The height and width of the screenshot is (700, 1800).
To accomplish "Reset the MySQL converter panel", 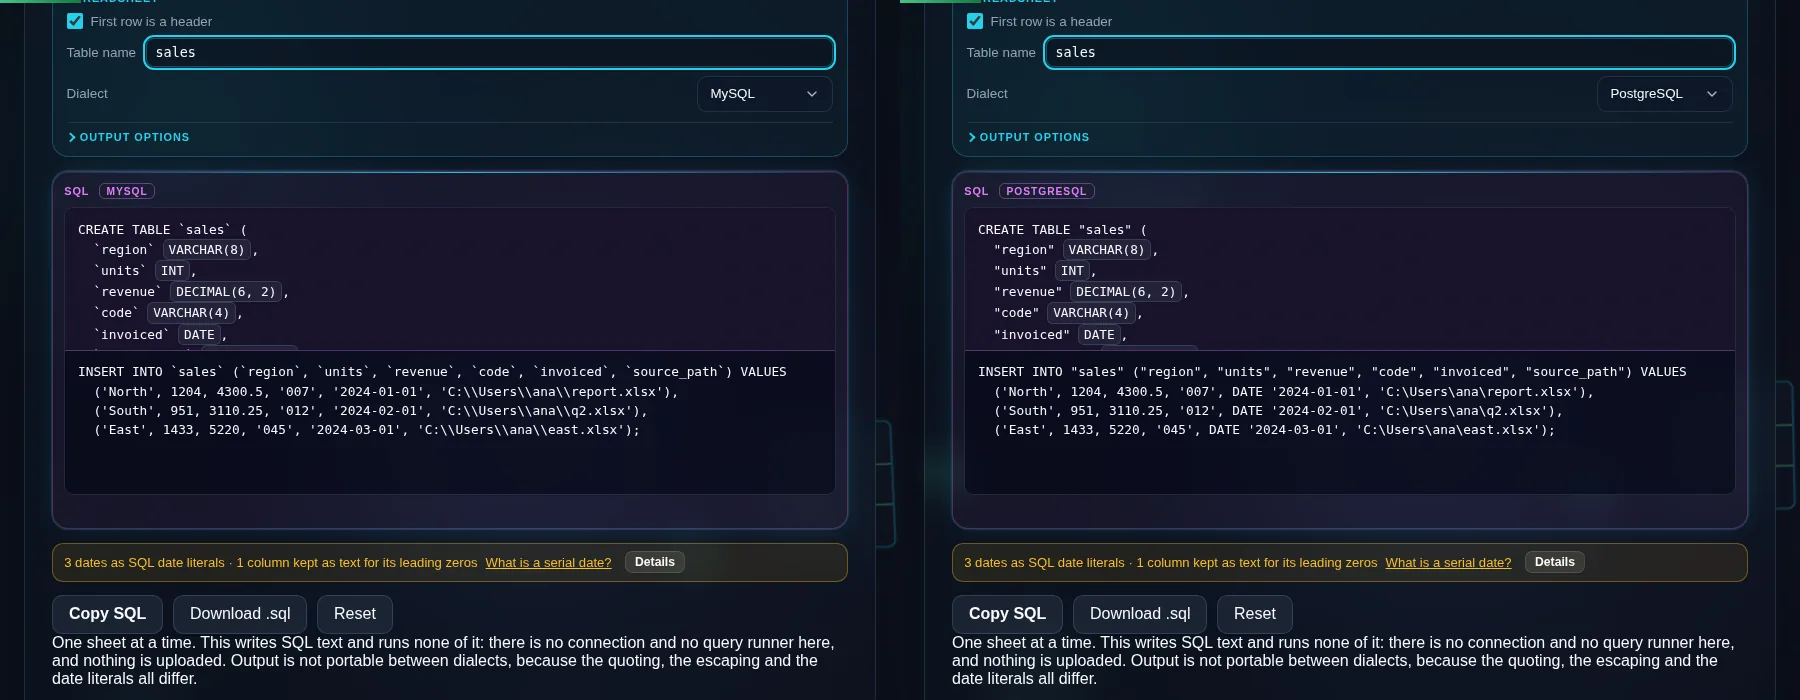I will point(355,614).
